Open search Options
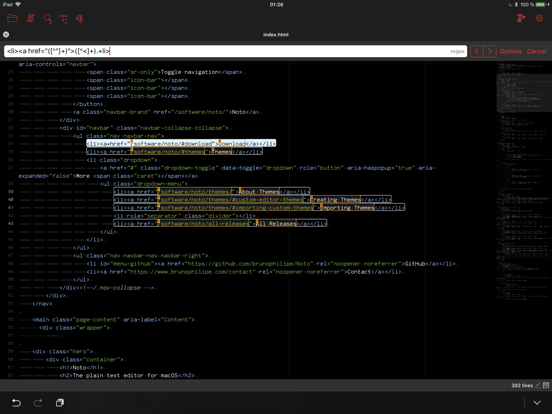552x414 pixels. (510, 51)
